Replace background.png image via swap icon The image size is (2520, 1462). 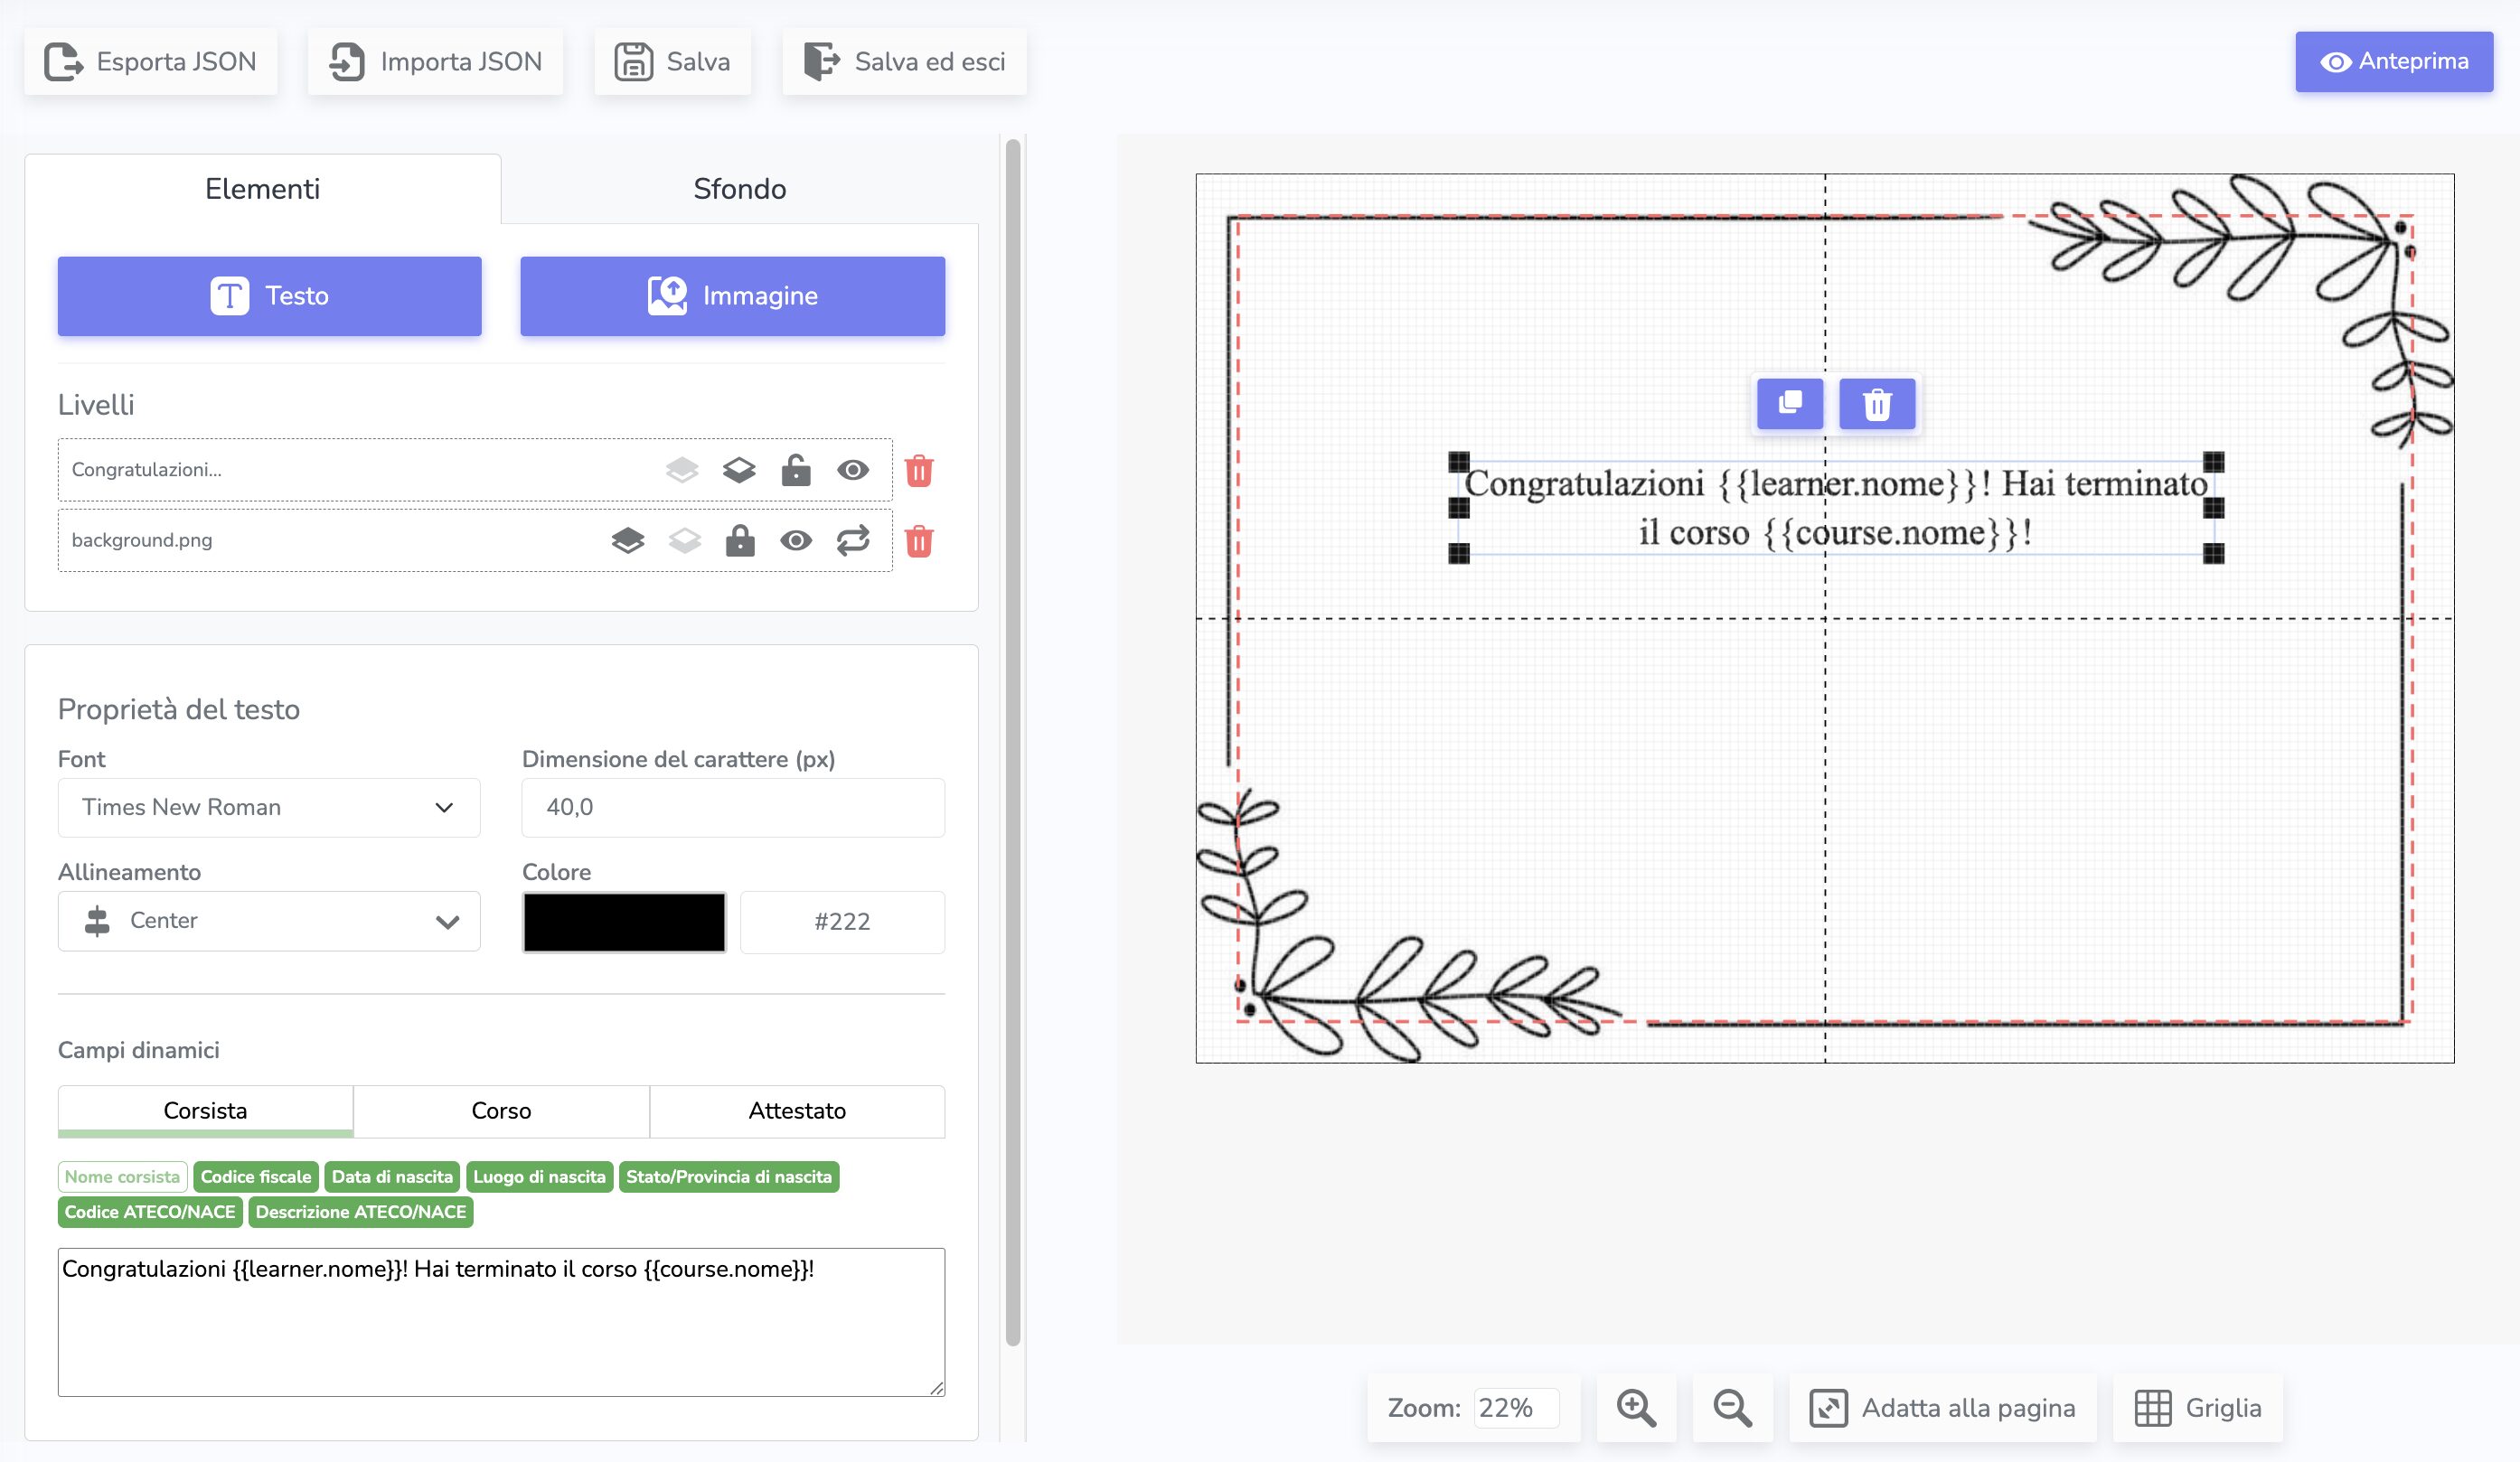click(852, 541)
